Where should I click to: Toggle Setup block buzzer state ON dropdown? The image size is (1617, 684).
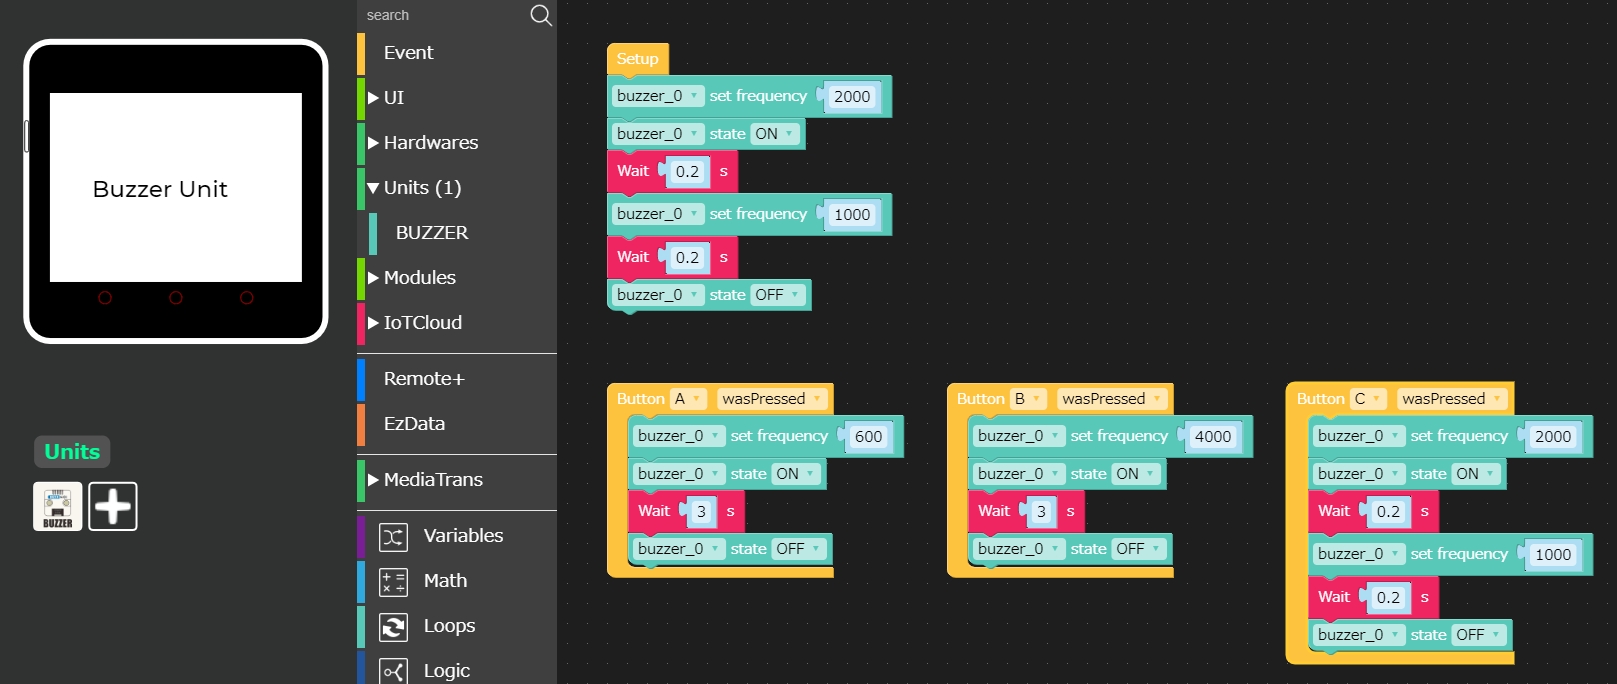775,134
